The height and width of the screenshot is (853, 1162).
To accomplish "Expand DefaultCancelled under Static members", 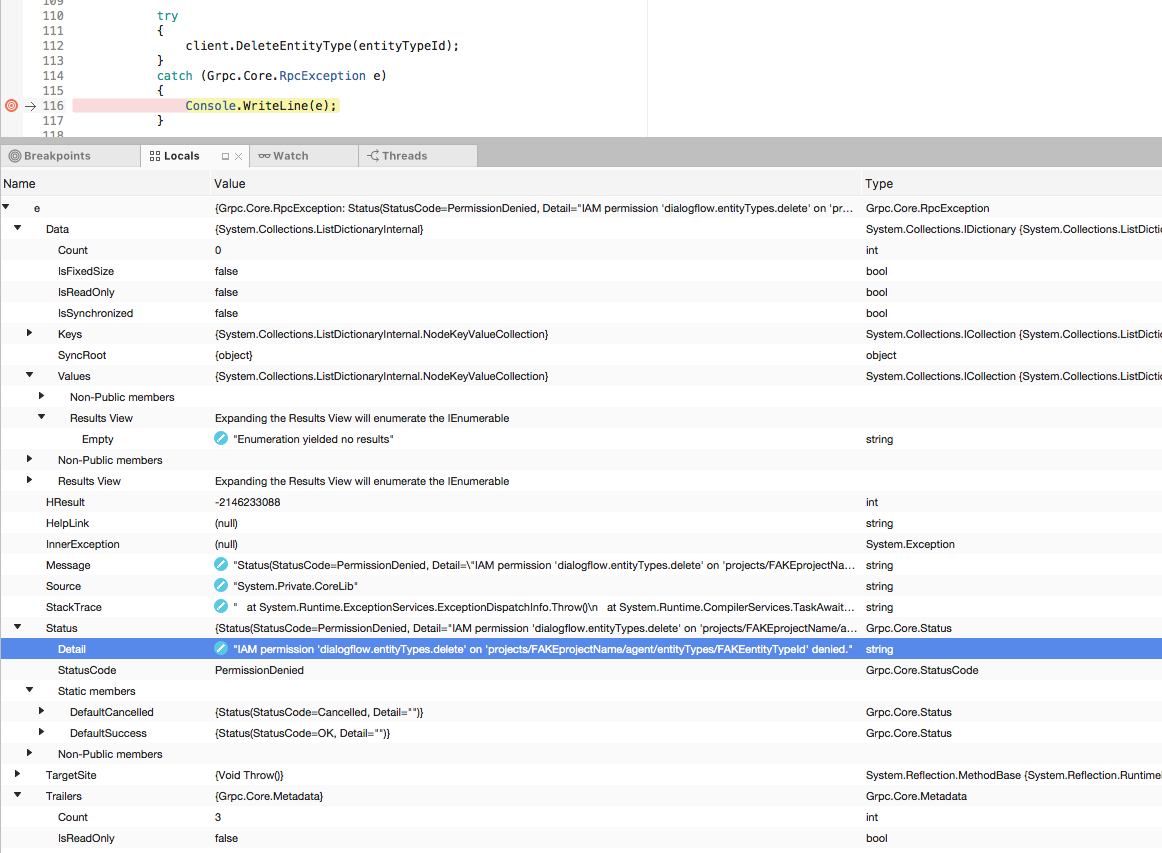I will (41, 711).
